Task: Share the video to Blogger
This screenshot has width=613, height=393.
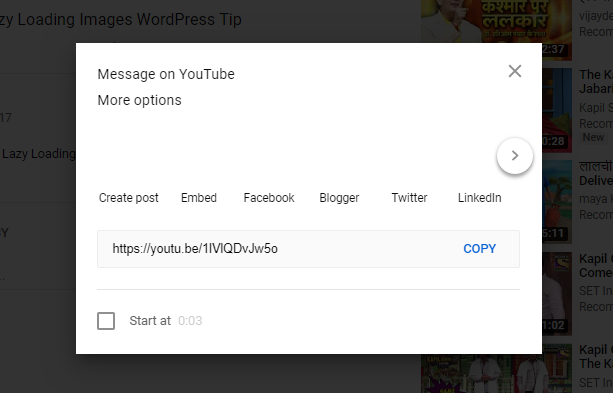Action: click(339, 198)
